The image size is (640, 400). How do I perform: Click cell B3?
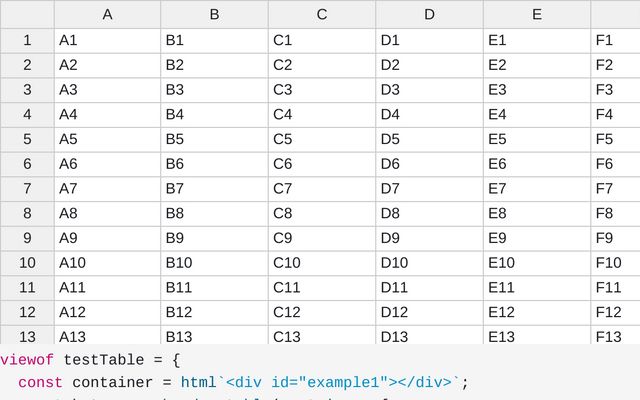[x=214, y=90]
